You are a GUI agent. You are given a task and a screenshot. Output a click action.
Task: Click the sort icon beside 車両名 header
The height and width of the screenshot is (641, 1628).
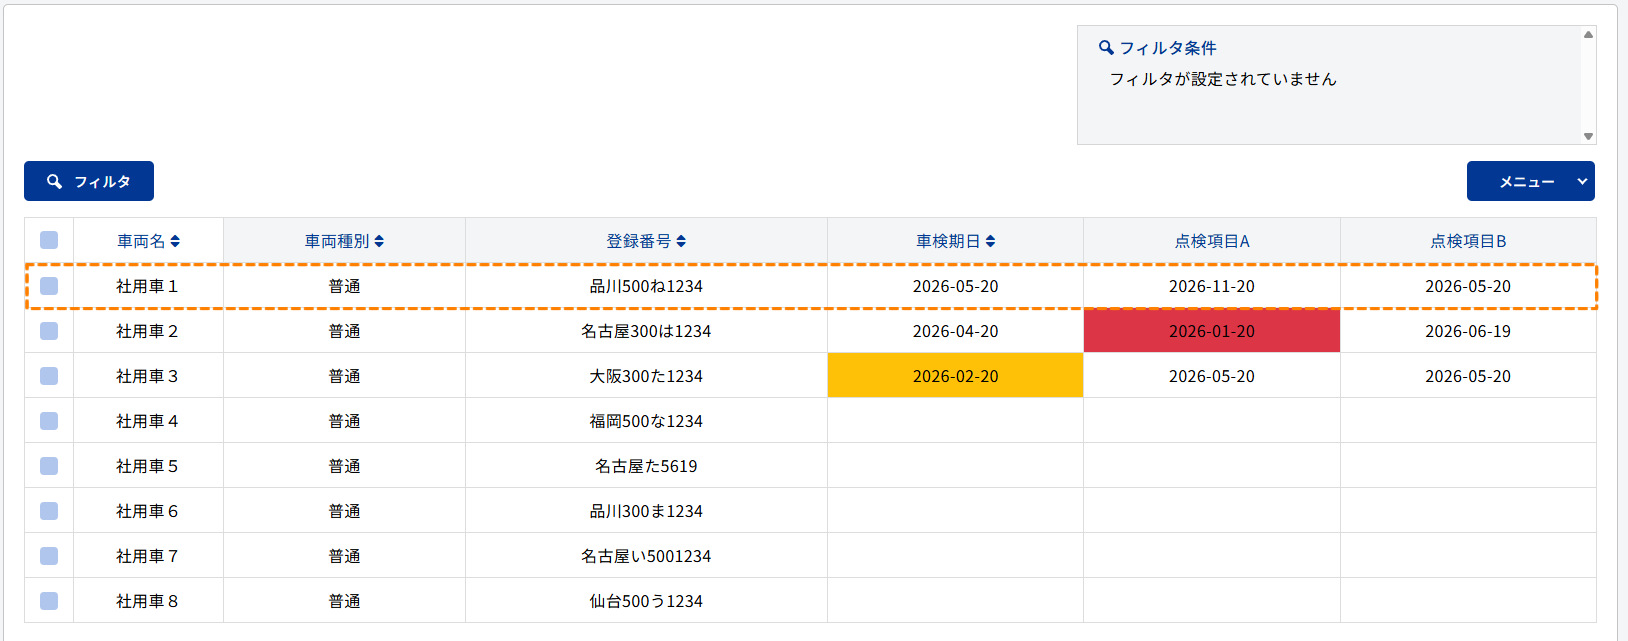coord(175,241)
